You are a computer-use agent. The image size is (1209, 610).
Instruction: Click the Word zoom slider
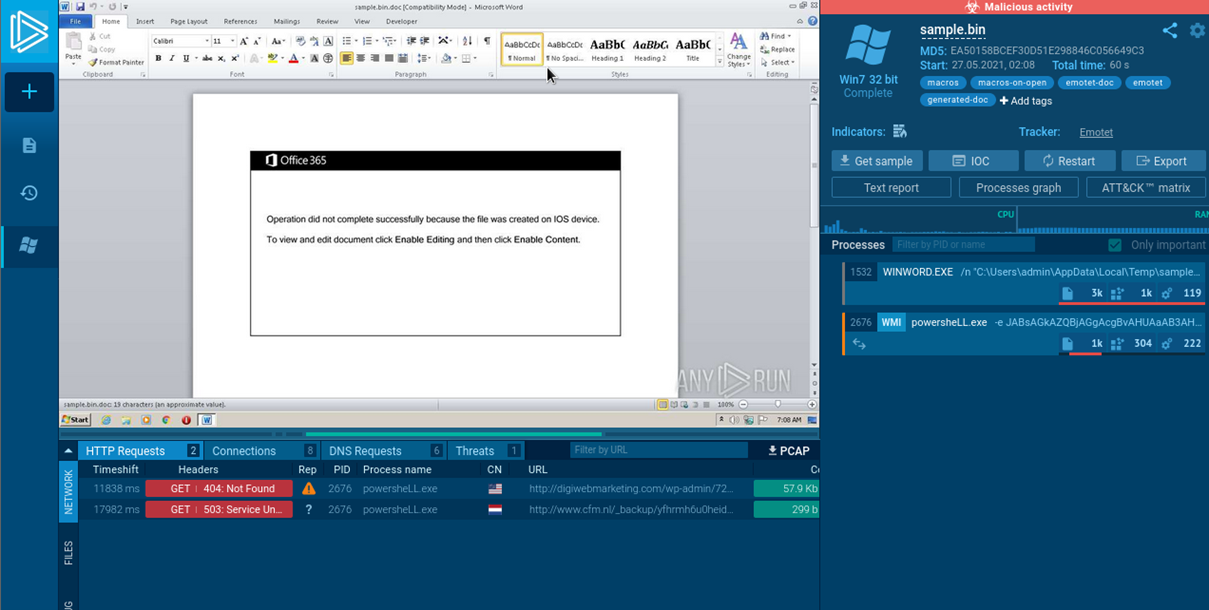(x=778, y=405)
